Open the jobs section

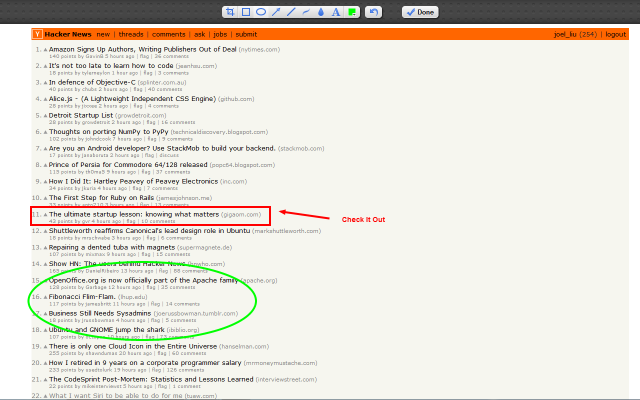coord(220,34)
